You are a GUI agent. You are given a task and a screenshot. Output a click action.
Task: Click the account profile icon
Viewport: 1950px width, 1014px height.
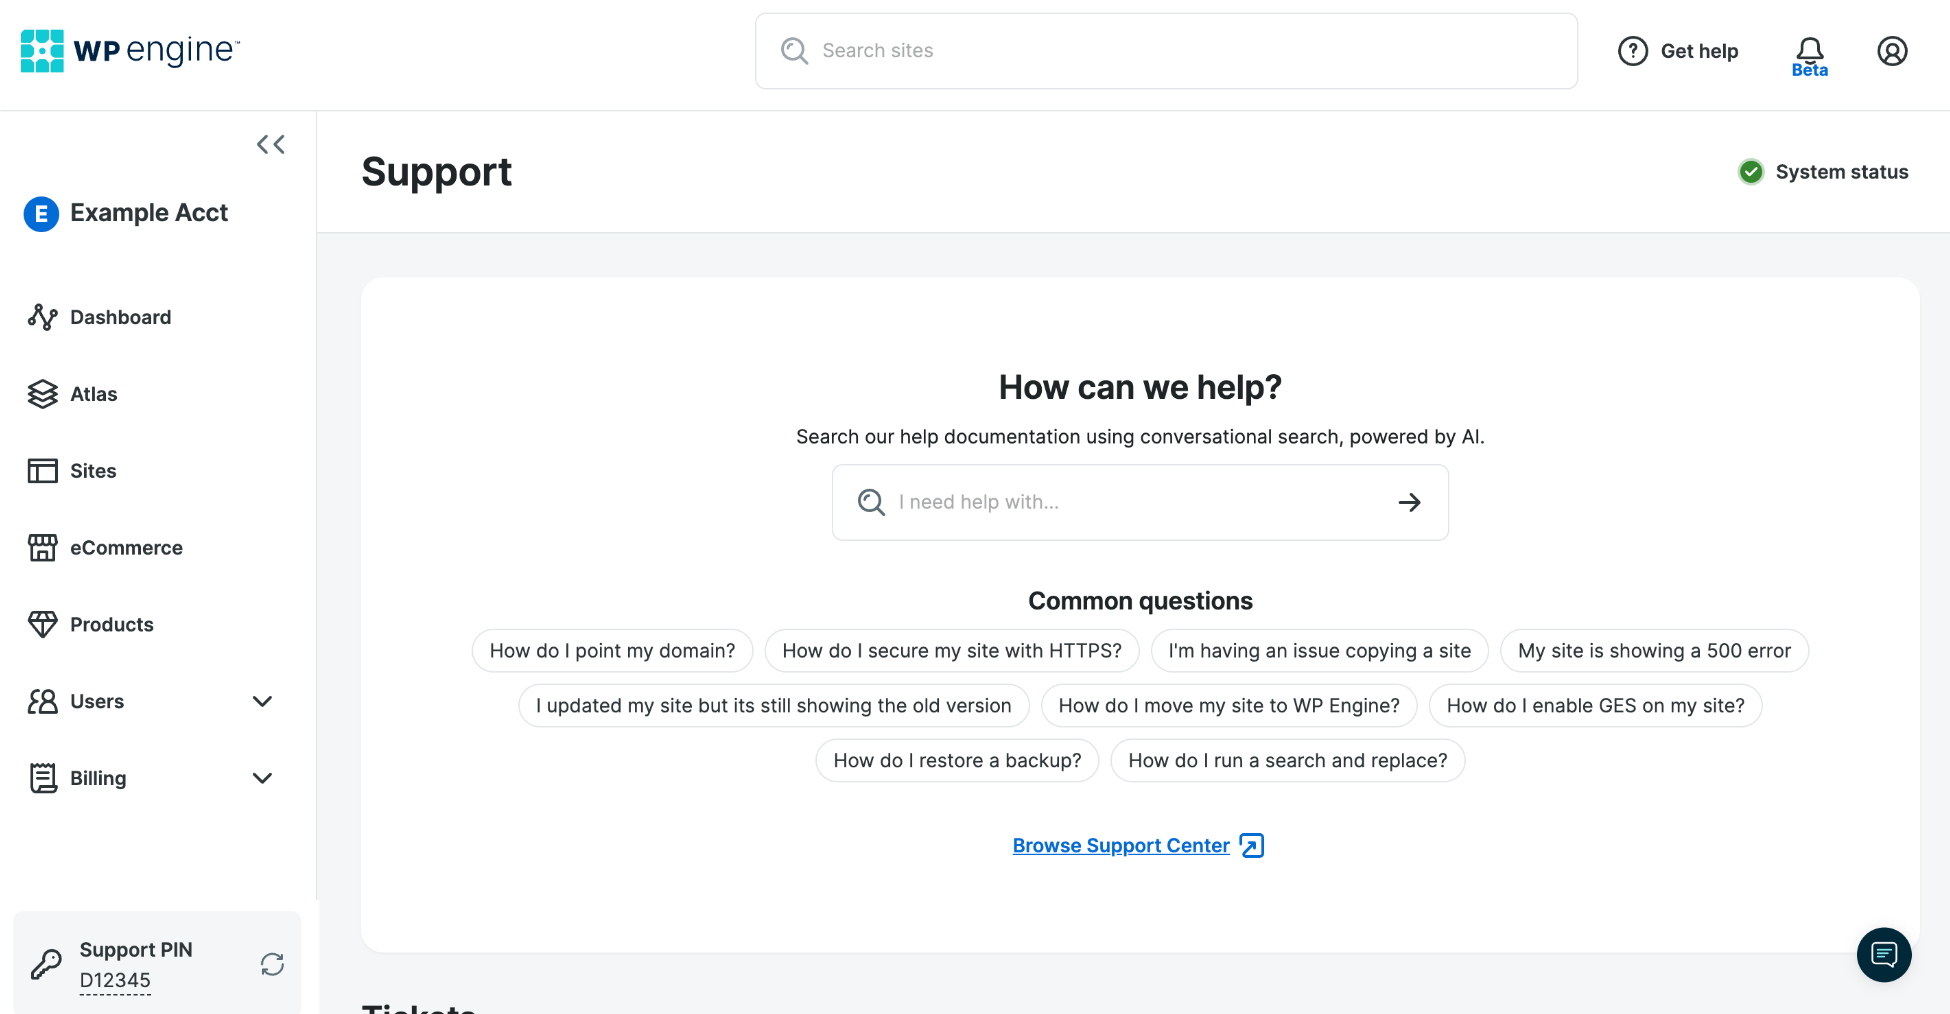pos(1892,50)
